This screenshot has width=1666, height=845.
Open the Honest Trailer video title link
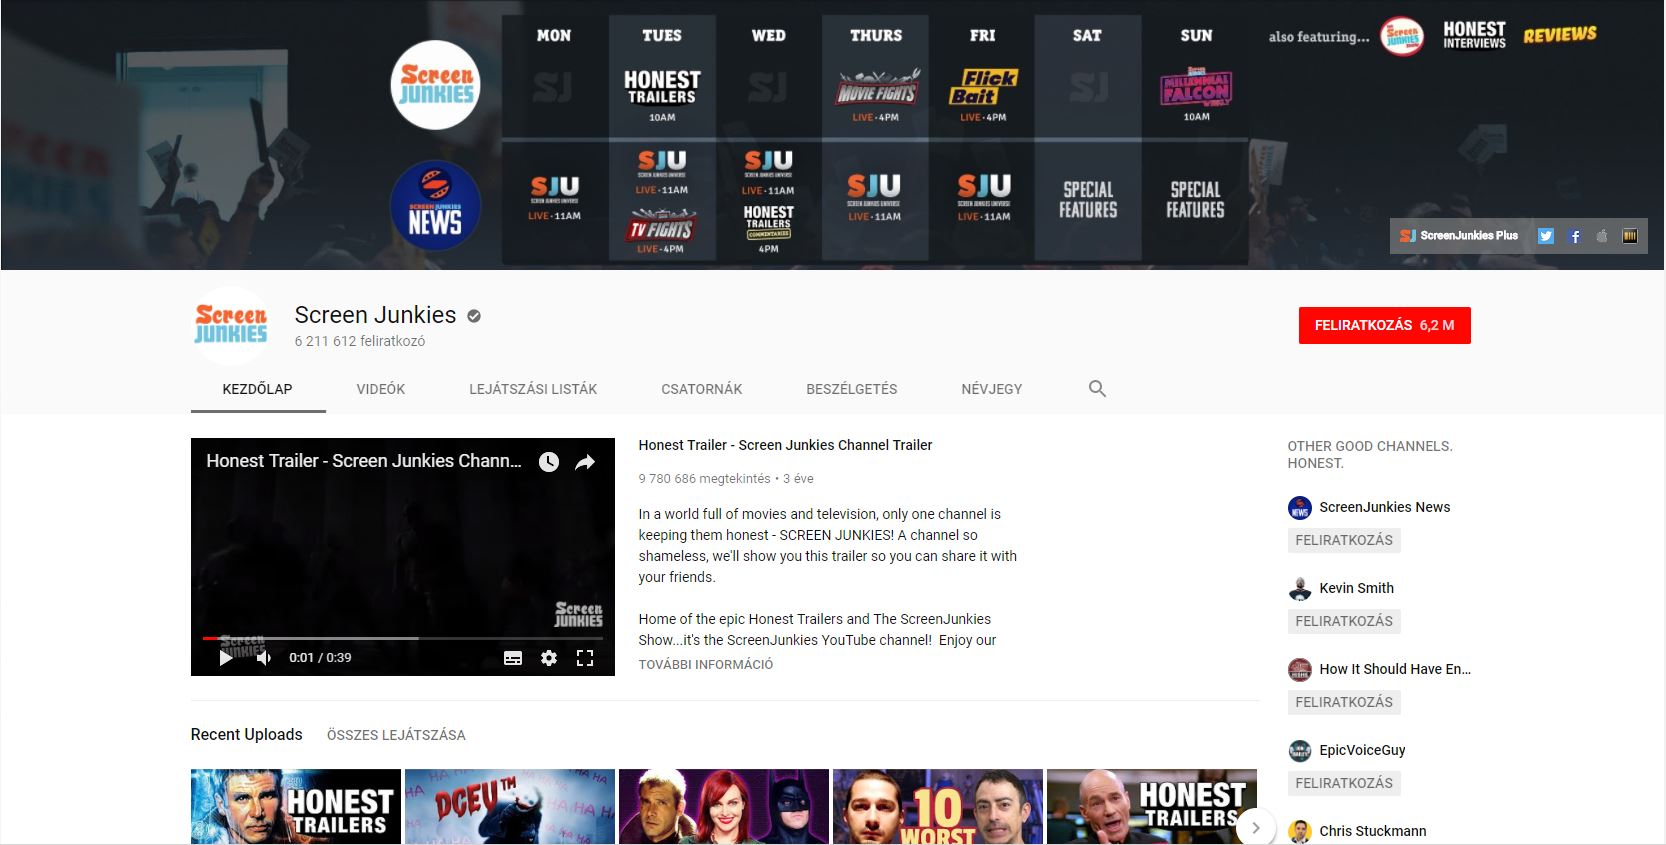785,445
